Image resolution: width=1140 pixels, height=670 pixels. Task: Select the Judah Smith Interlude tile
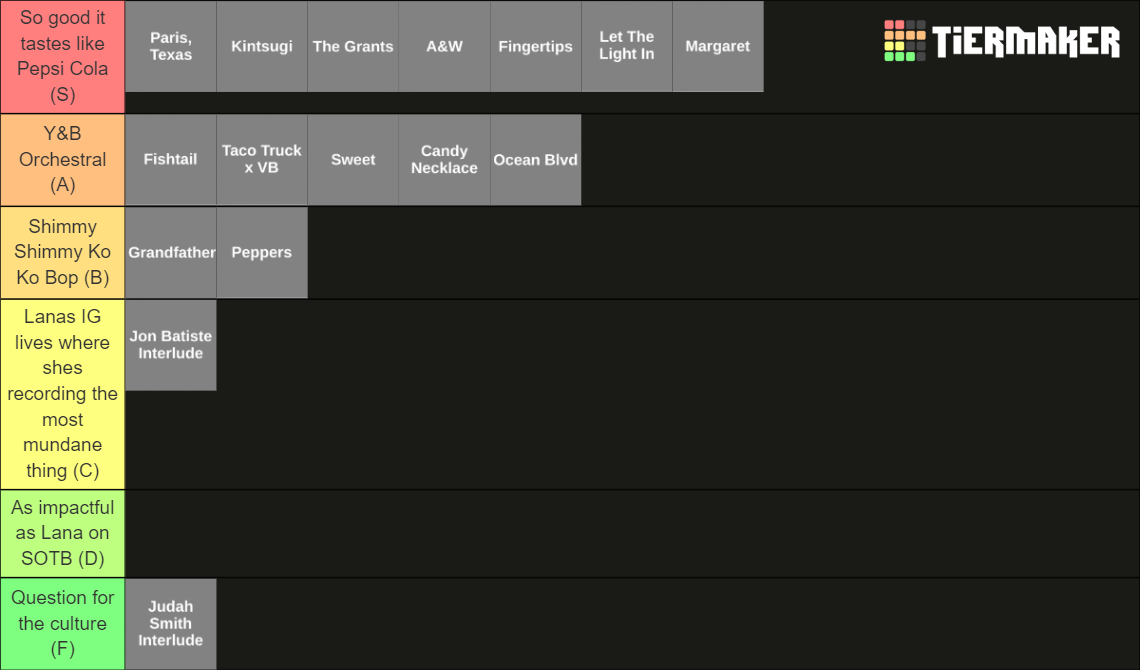[171, 624]
